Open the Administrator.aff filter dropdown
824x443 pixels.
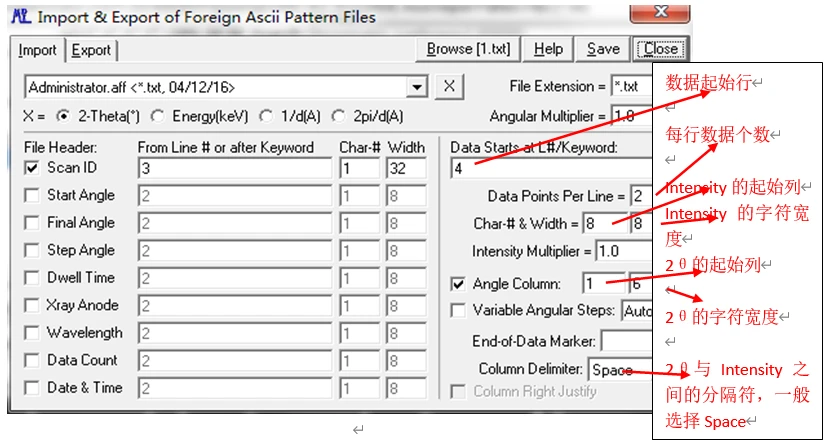(x=417, y=87)
